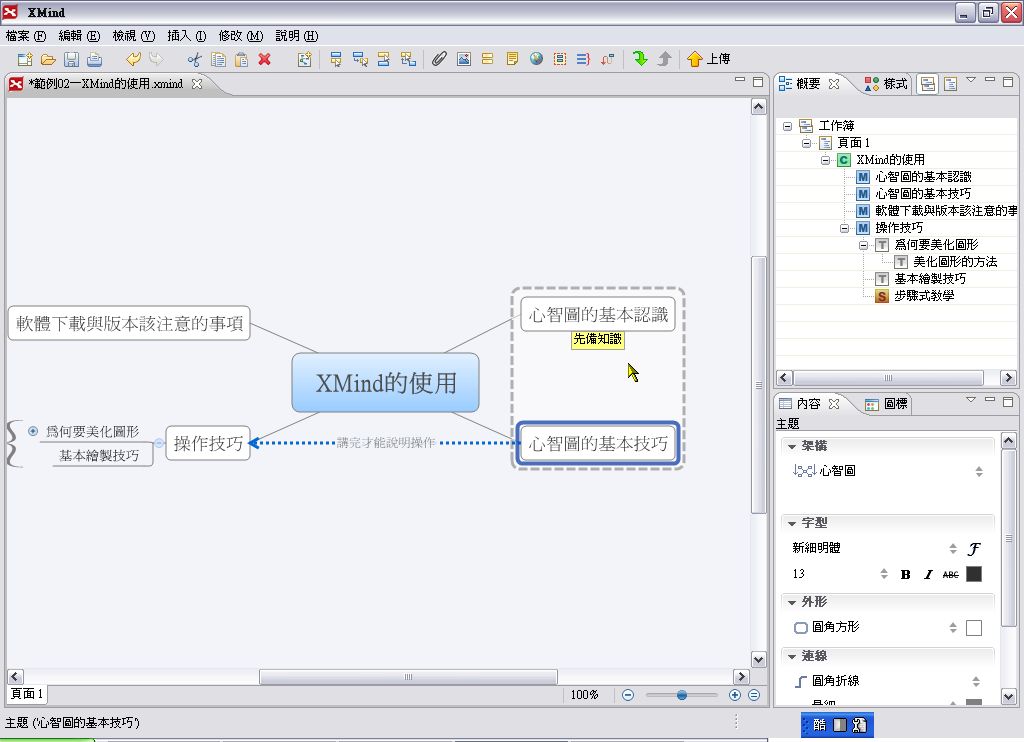Image resolution: width=1024 pixels, height=742 pixels.
Task: Select the 為何要美化圖形 subtopic on canvas
Action: pyautogui.click(x=92, y=432)
